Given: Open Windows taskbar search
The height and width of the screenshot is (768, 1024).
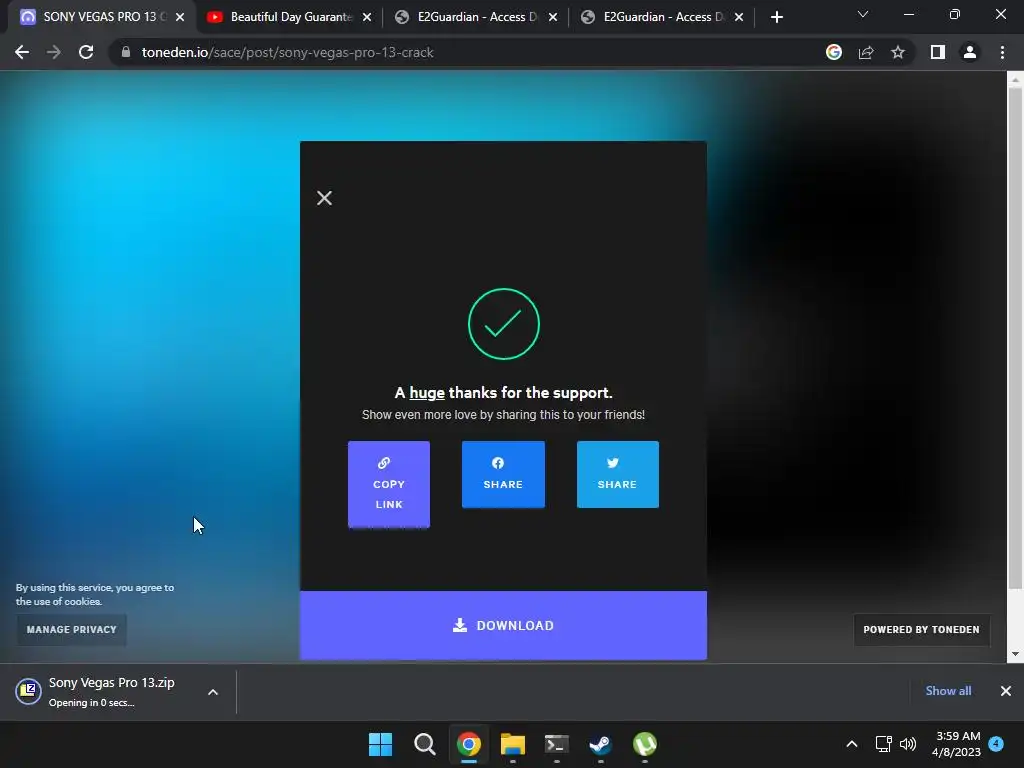Looking at the screenshot, I should pyautogui.click(x=424, y=744).
